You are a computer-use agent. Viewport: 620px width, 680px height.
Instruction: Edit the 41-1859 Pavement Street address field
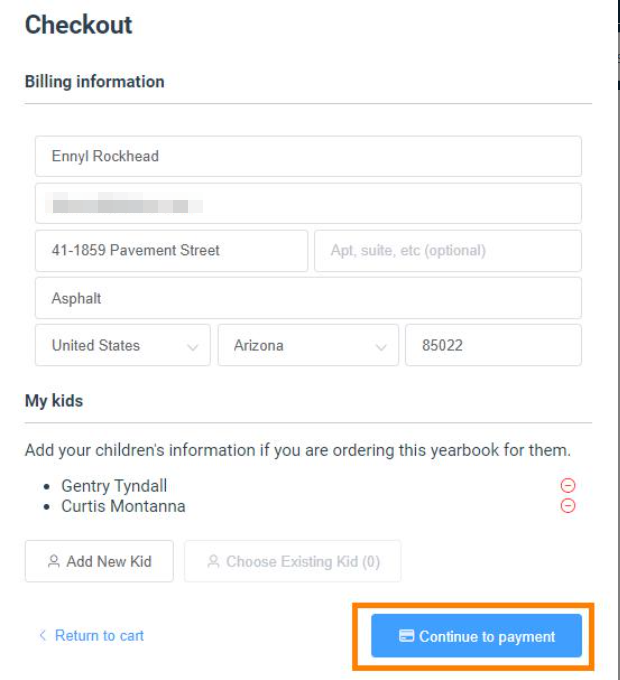coord(171,250)
